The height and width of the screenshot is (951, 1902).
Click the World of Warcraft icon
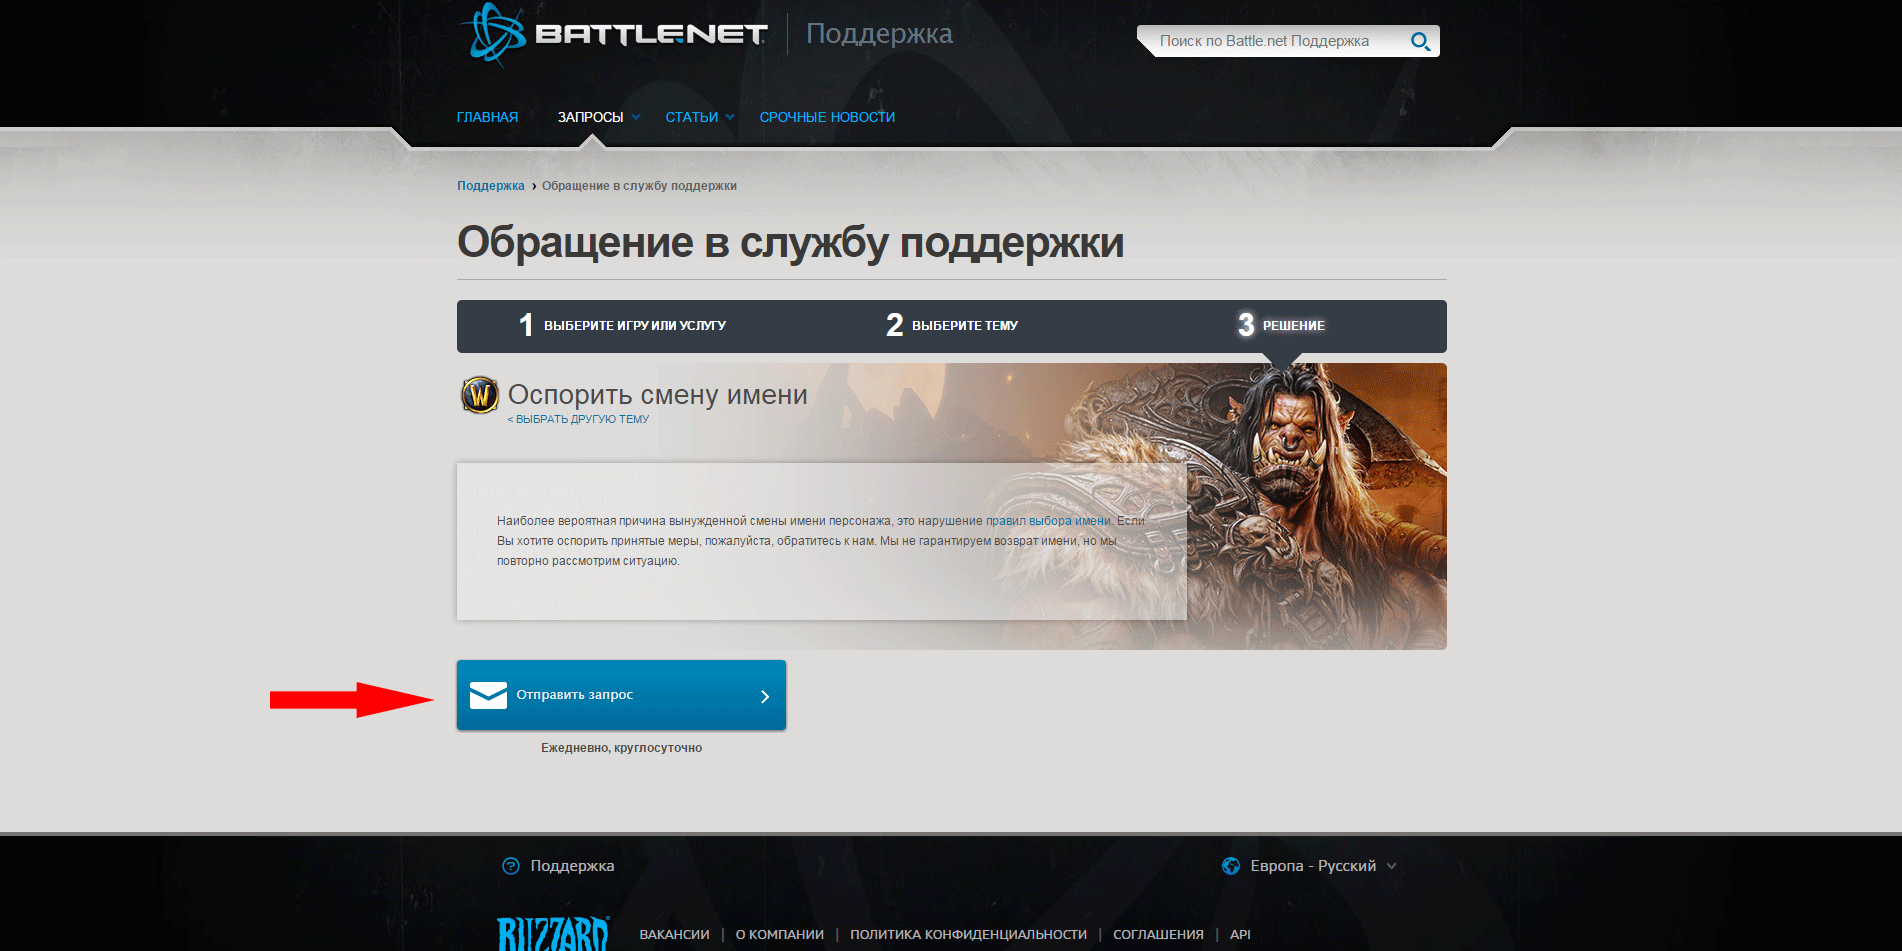480,395
